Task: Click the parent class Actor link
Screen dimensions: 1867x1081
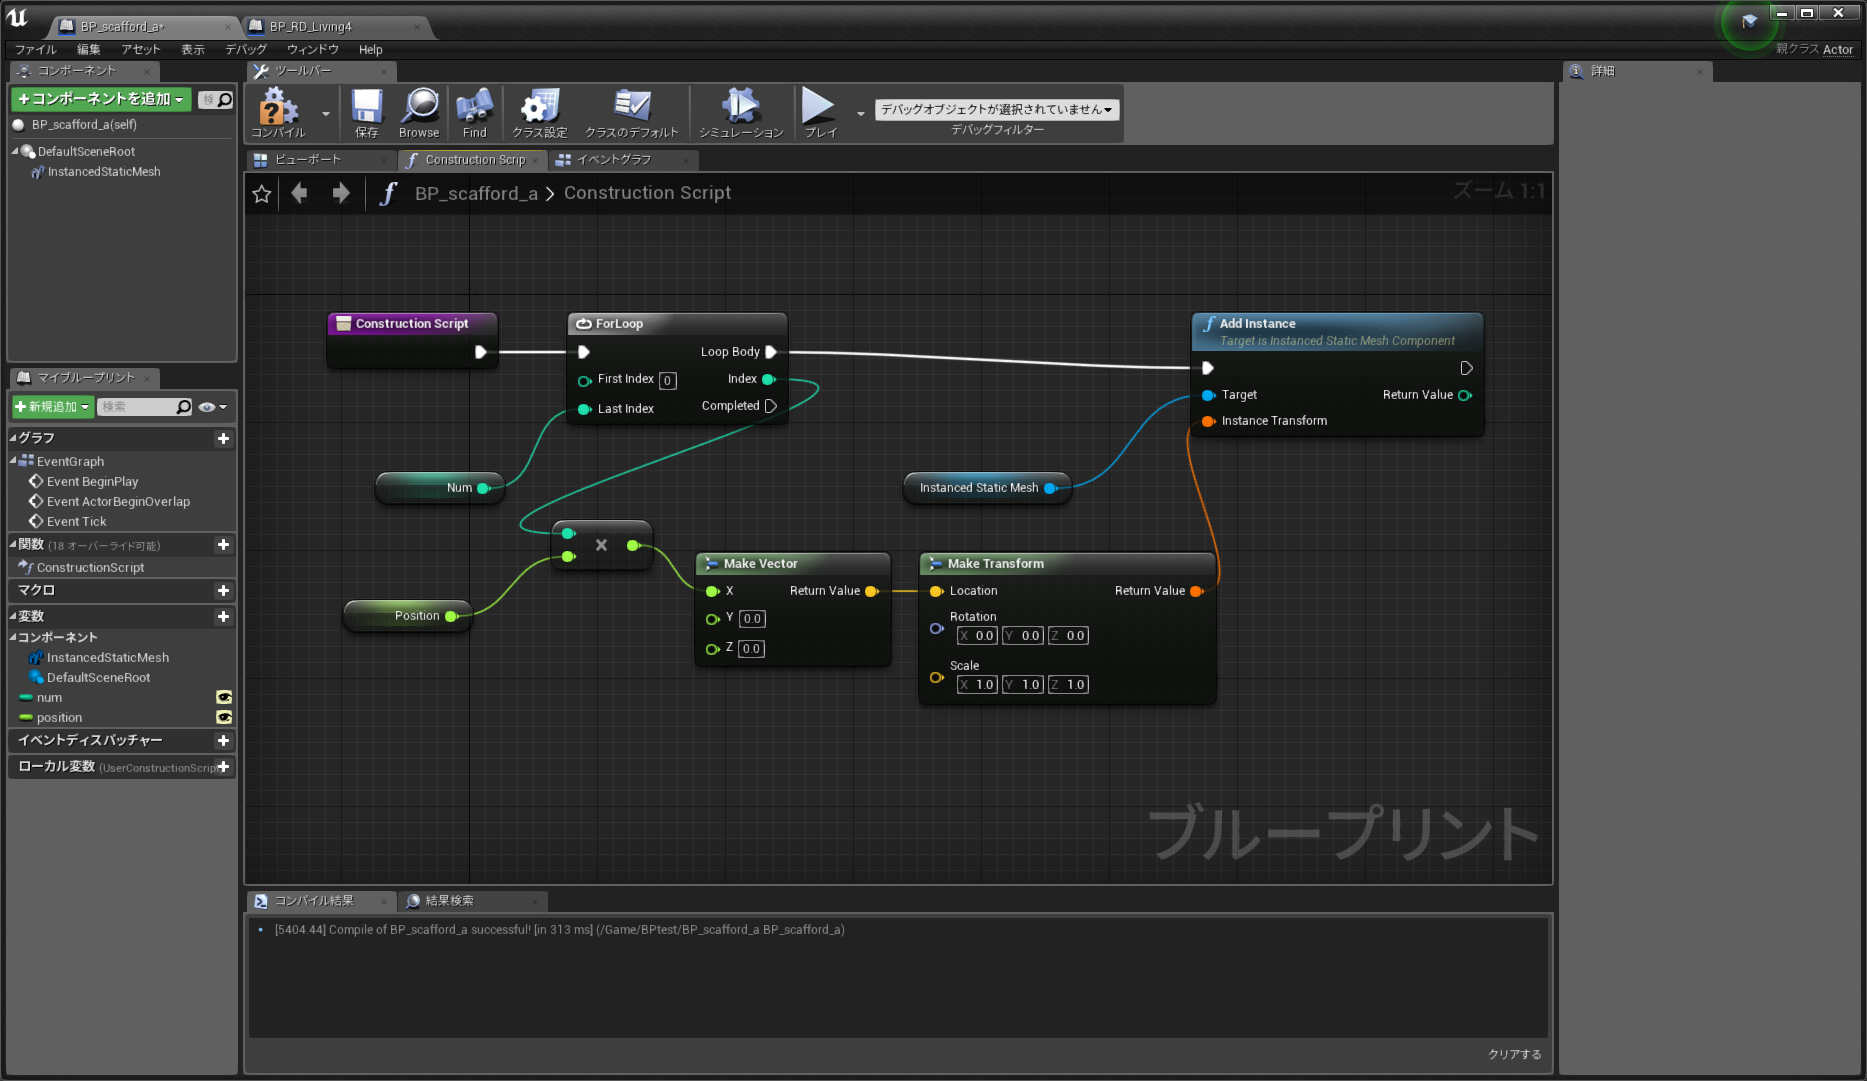Action: tap(1838, 50)
